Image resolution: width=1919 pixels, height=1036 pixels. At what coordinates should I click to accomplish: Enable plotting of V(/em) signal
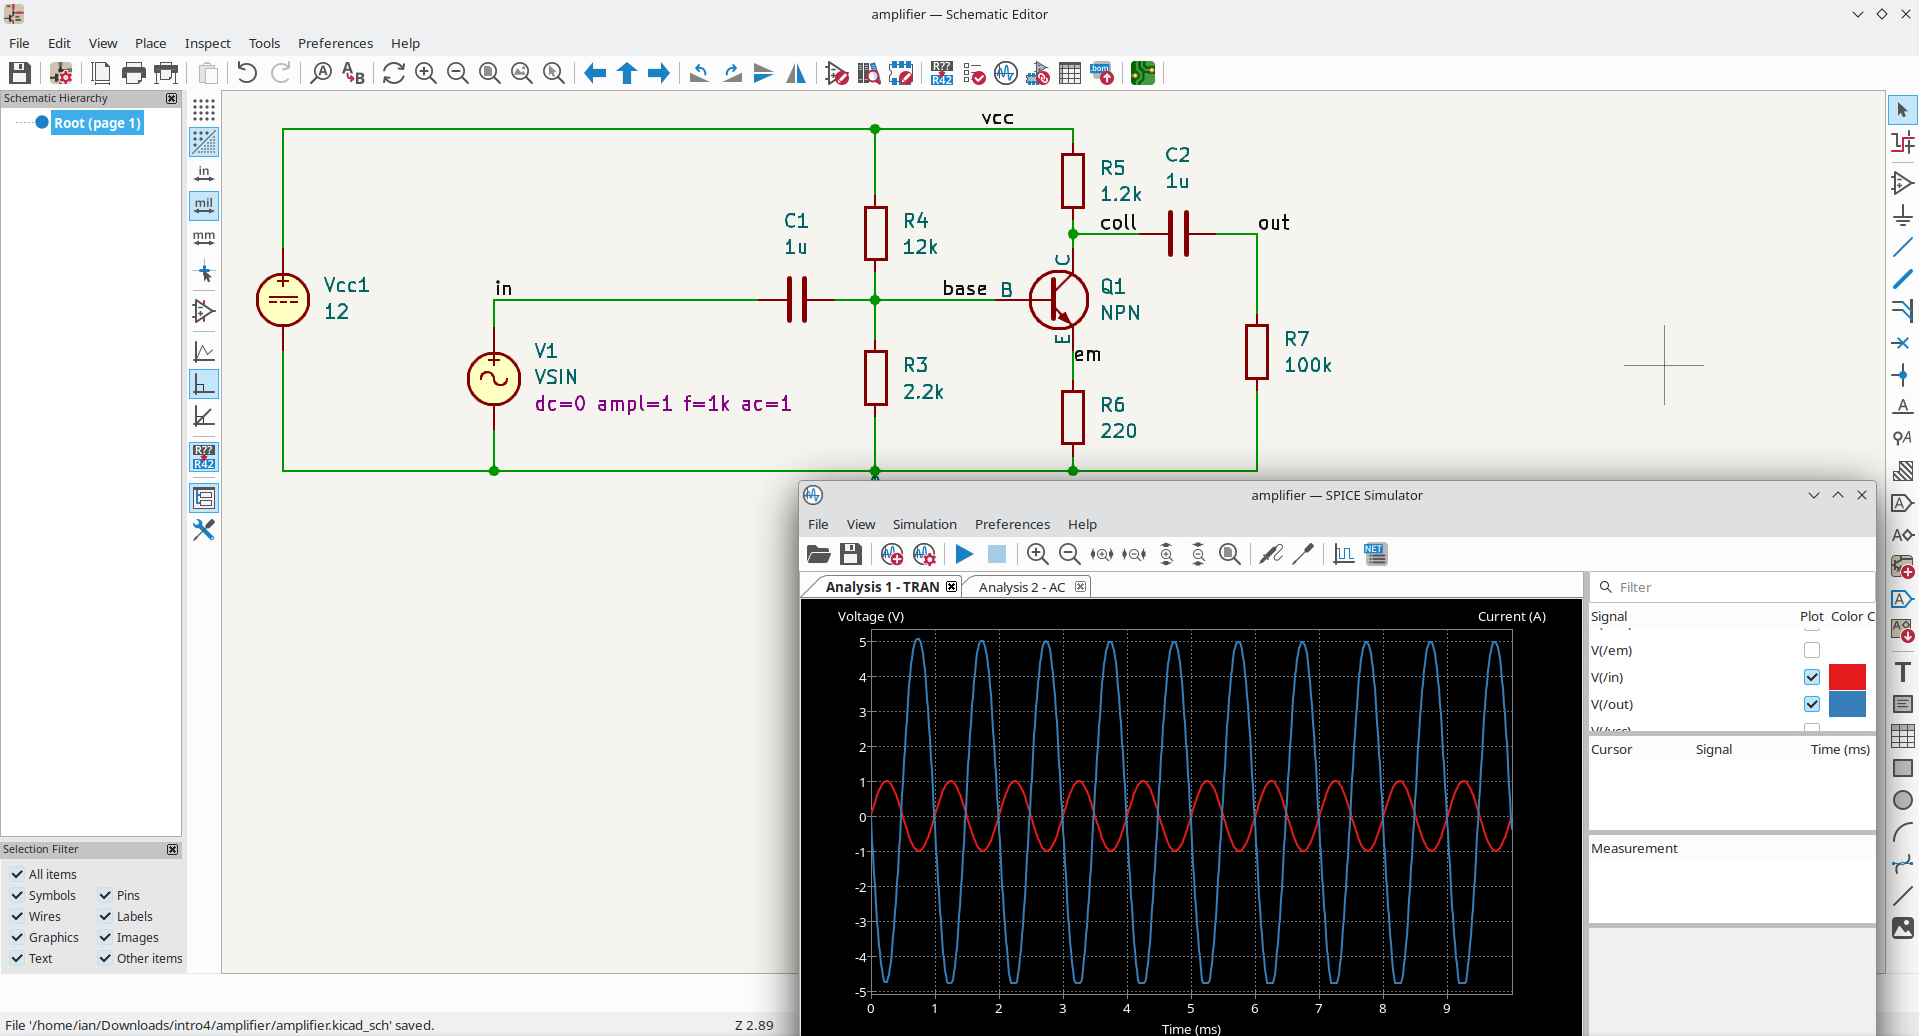point(1811,650)
